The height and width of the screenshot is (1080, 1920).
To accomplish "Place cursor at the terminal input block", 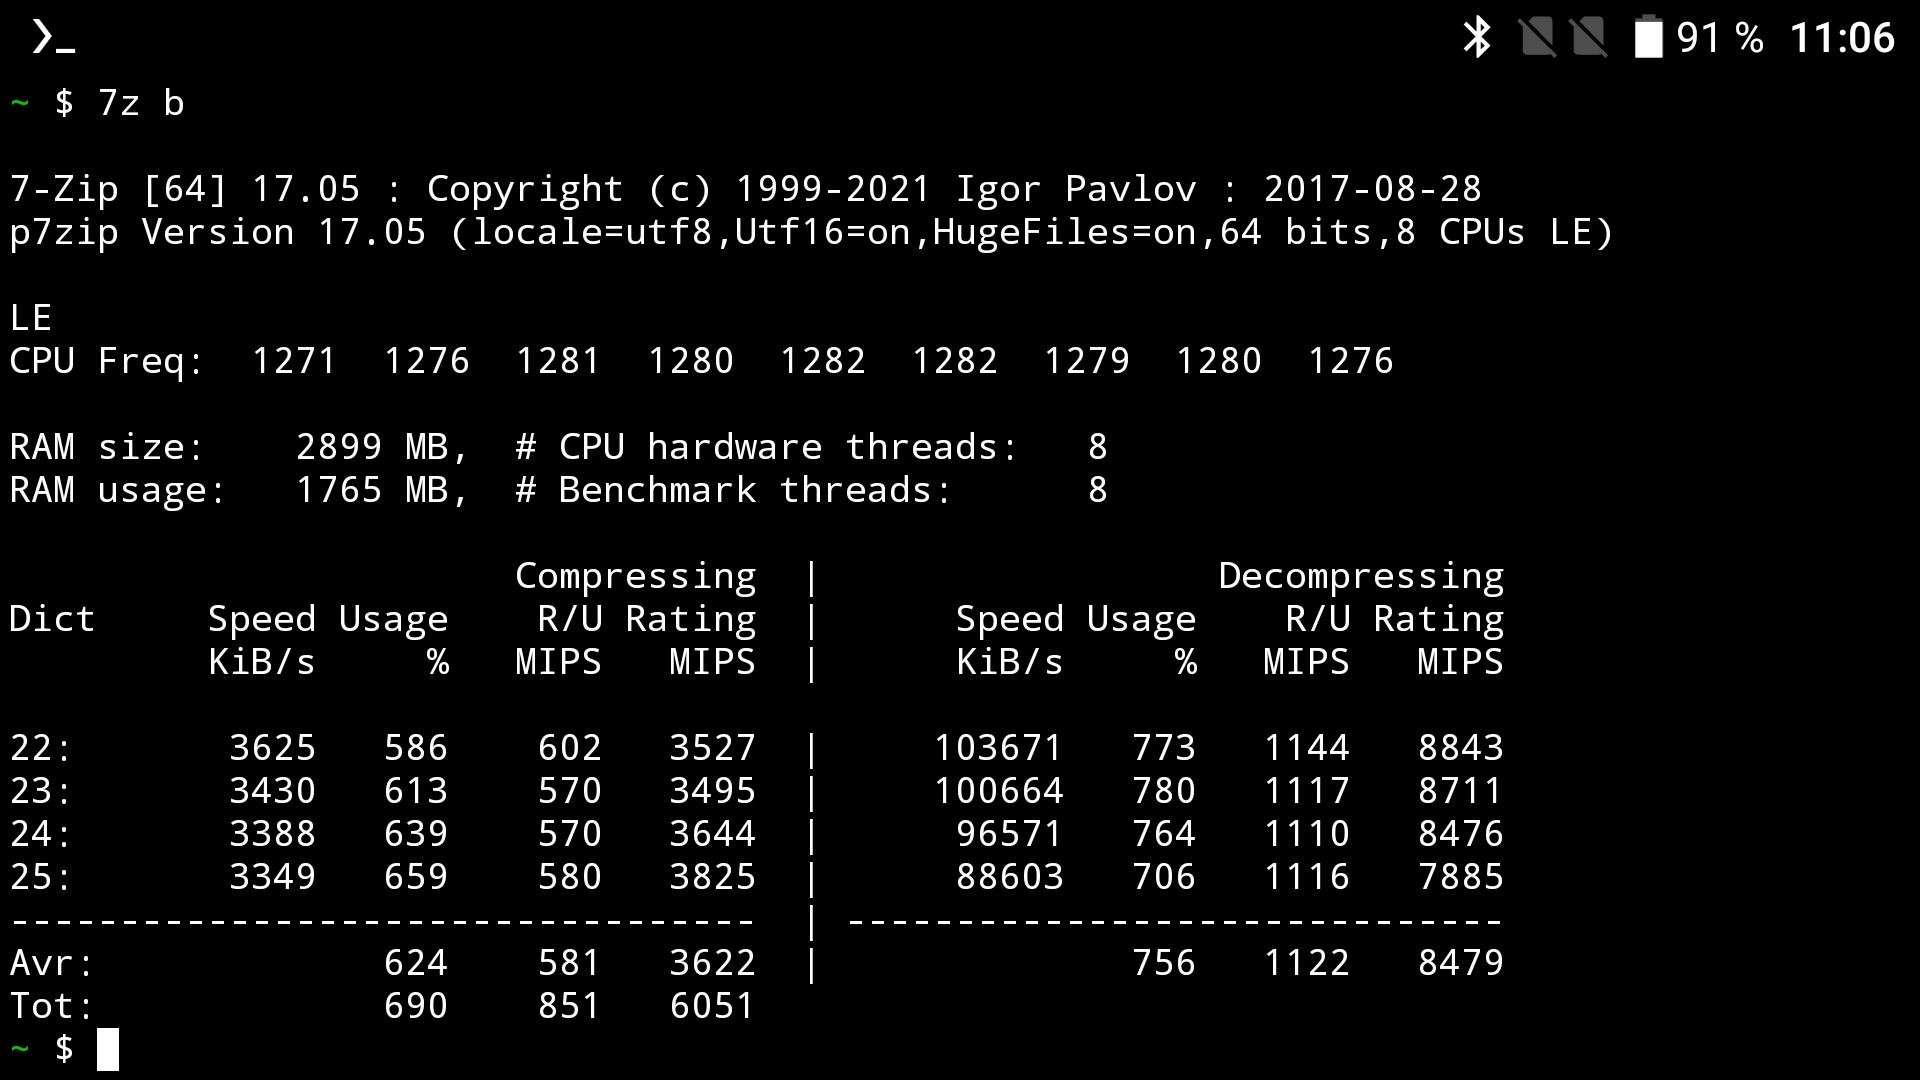I will tap(108, 1049).
